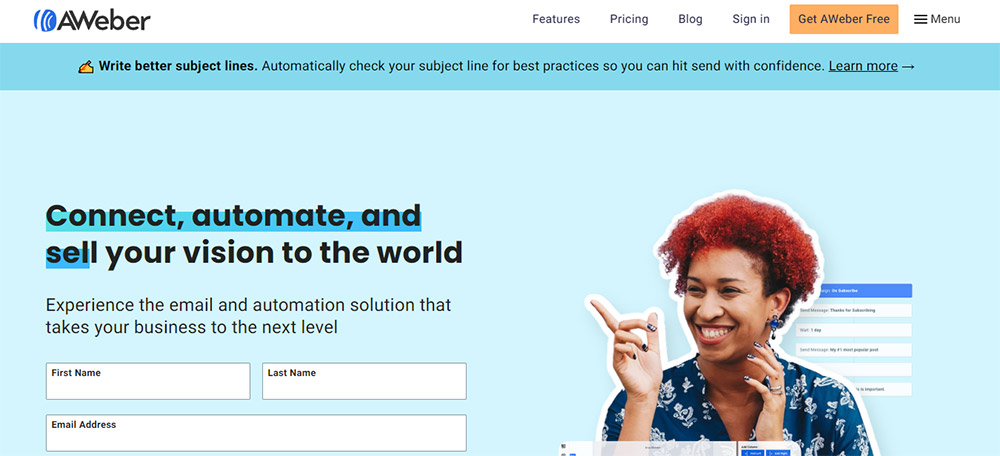Screen dimensions: 1000x456
Task: Open the Features nav item
Action: pyautogui.click(x=556, y=19)
